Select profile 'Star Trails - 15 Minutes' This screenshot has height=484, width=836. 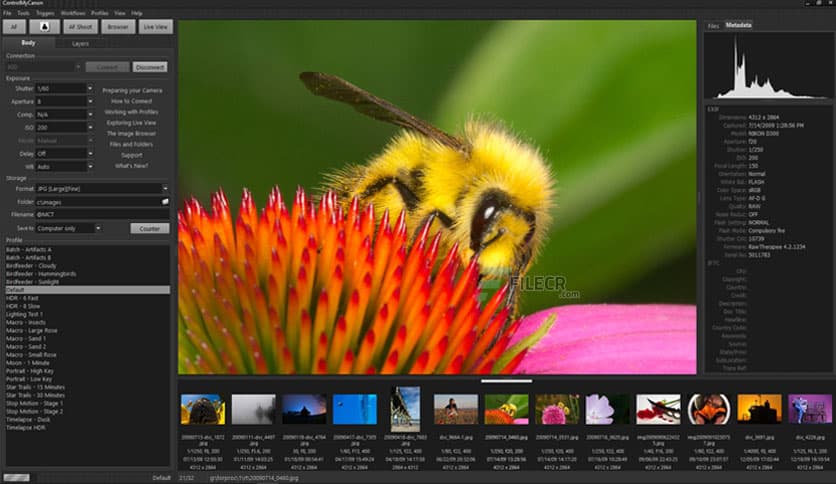point(35,387)
